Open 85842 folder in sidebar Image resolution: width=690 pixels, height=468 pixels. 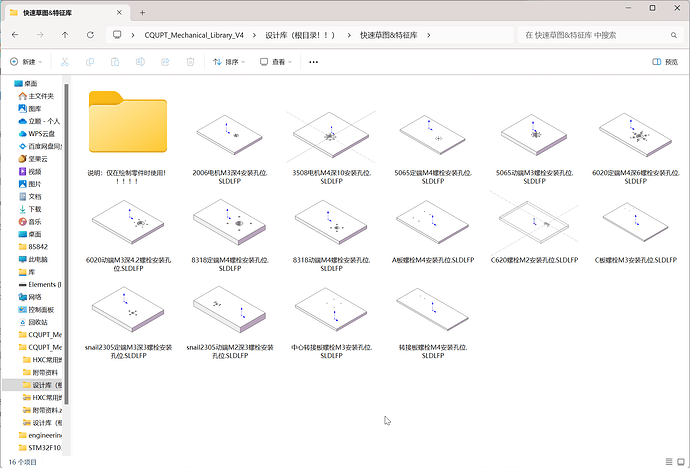coord(33,247)
